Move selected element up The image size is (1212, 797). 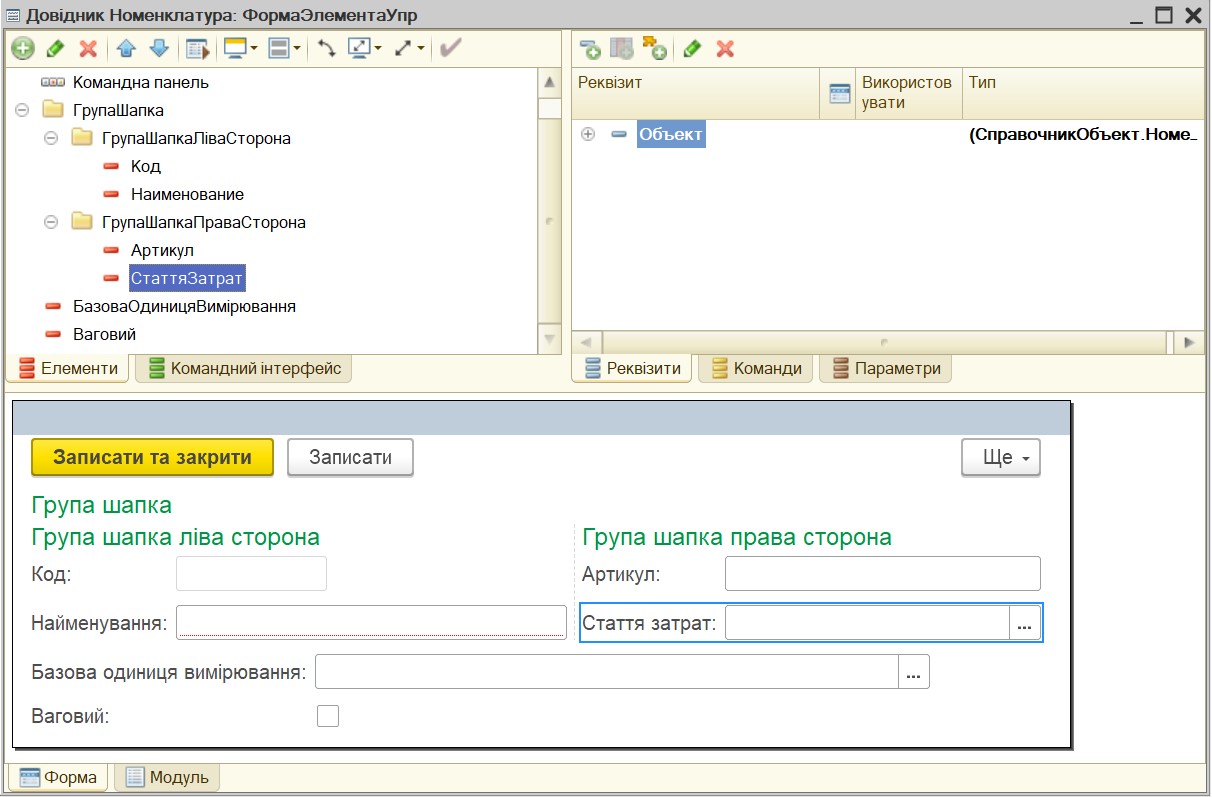point(126,48)
